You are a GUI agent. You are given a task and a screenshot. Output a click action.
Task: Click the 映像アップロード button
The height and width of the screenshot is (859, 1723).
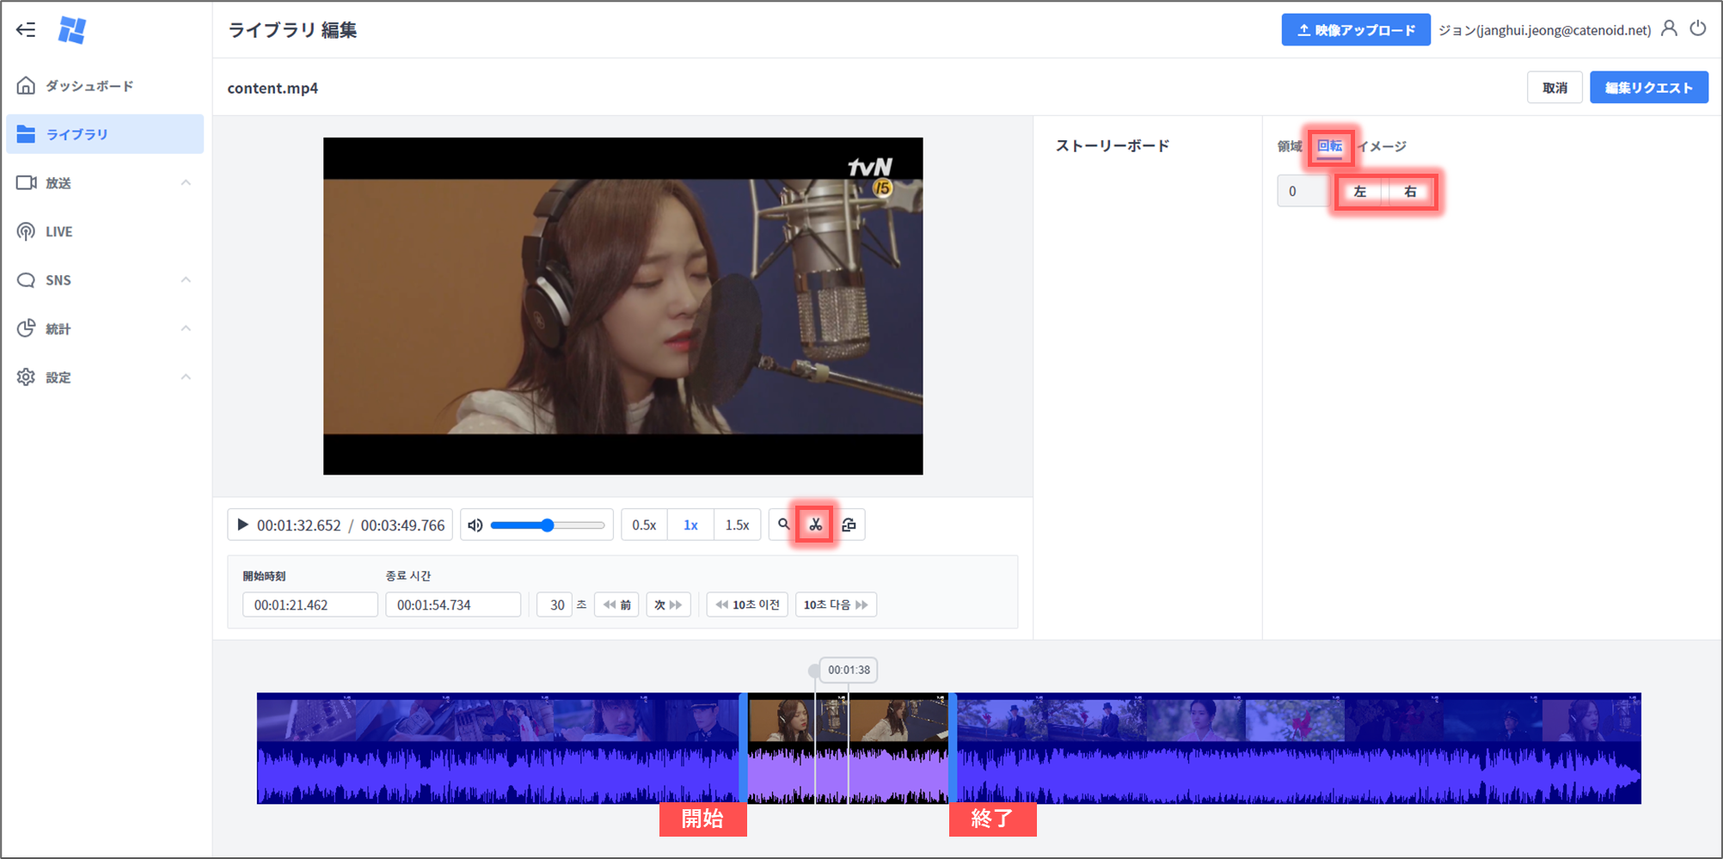point(1355,30)
